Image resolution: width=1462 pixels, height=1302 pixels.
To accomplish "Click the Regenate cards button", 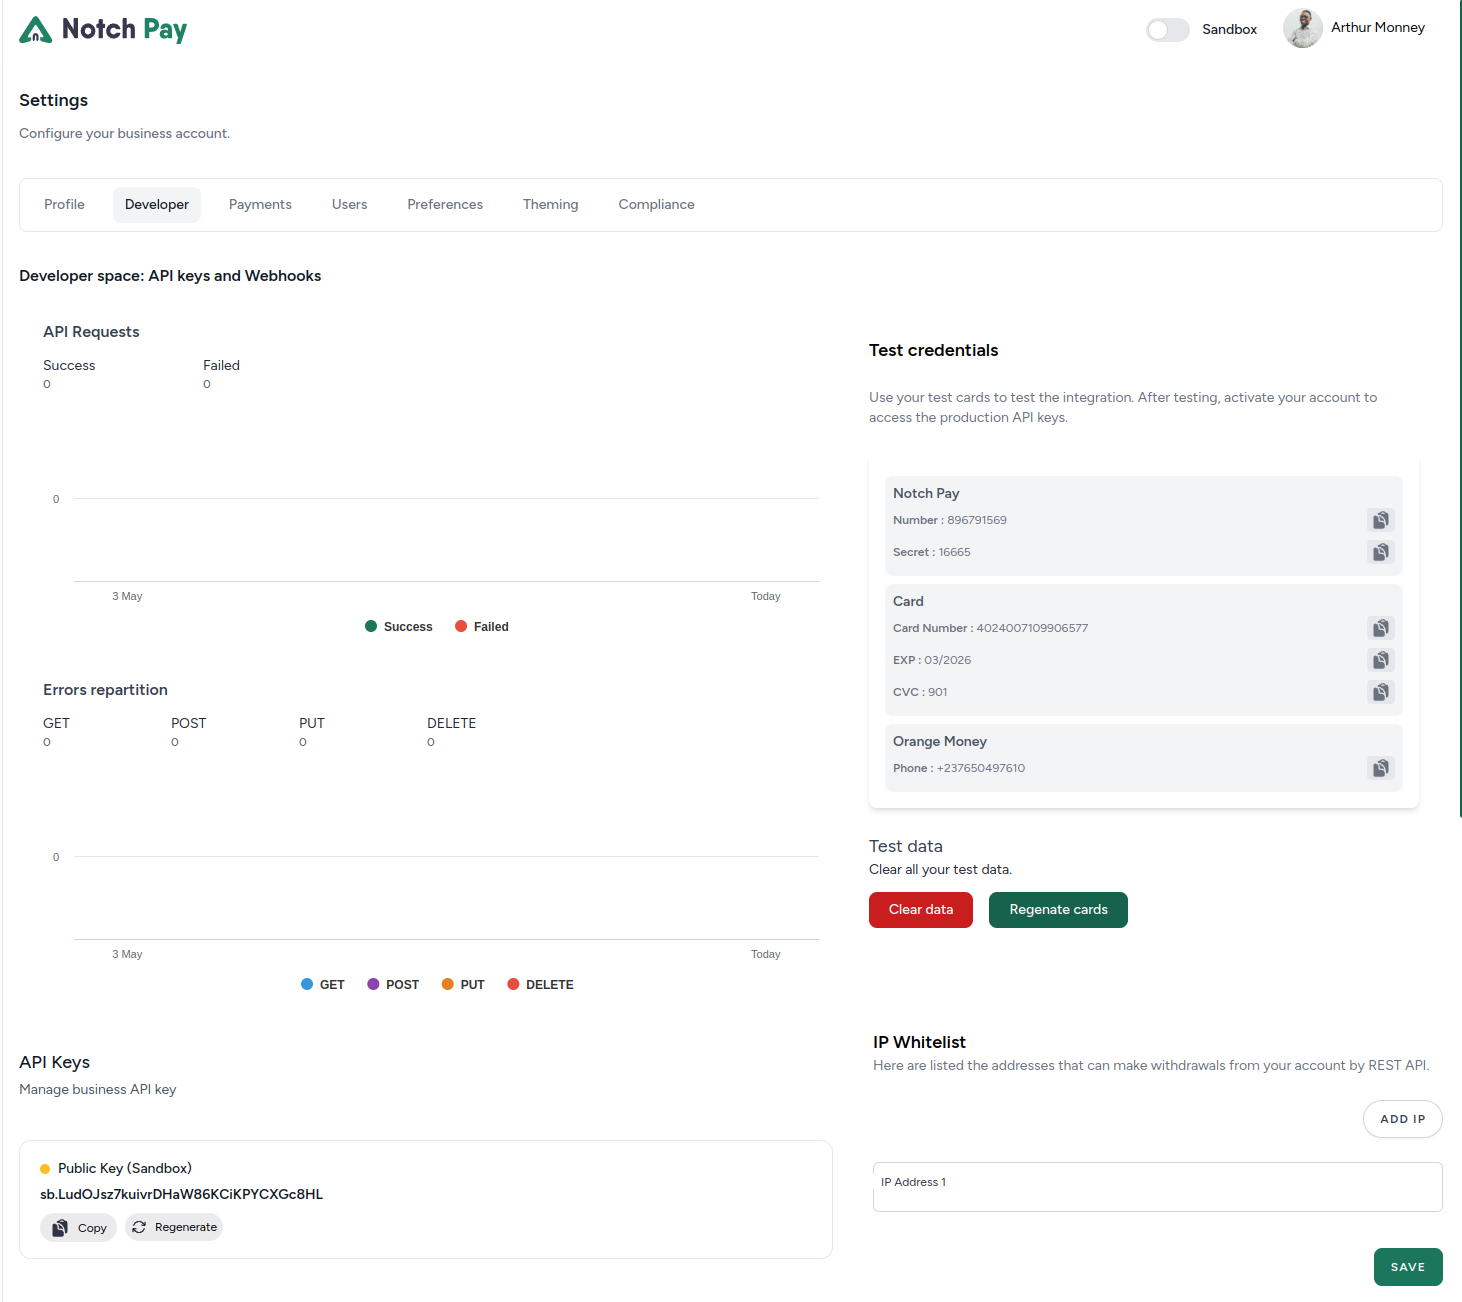I will pyautogui.click(x=1058, y=910).
